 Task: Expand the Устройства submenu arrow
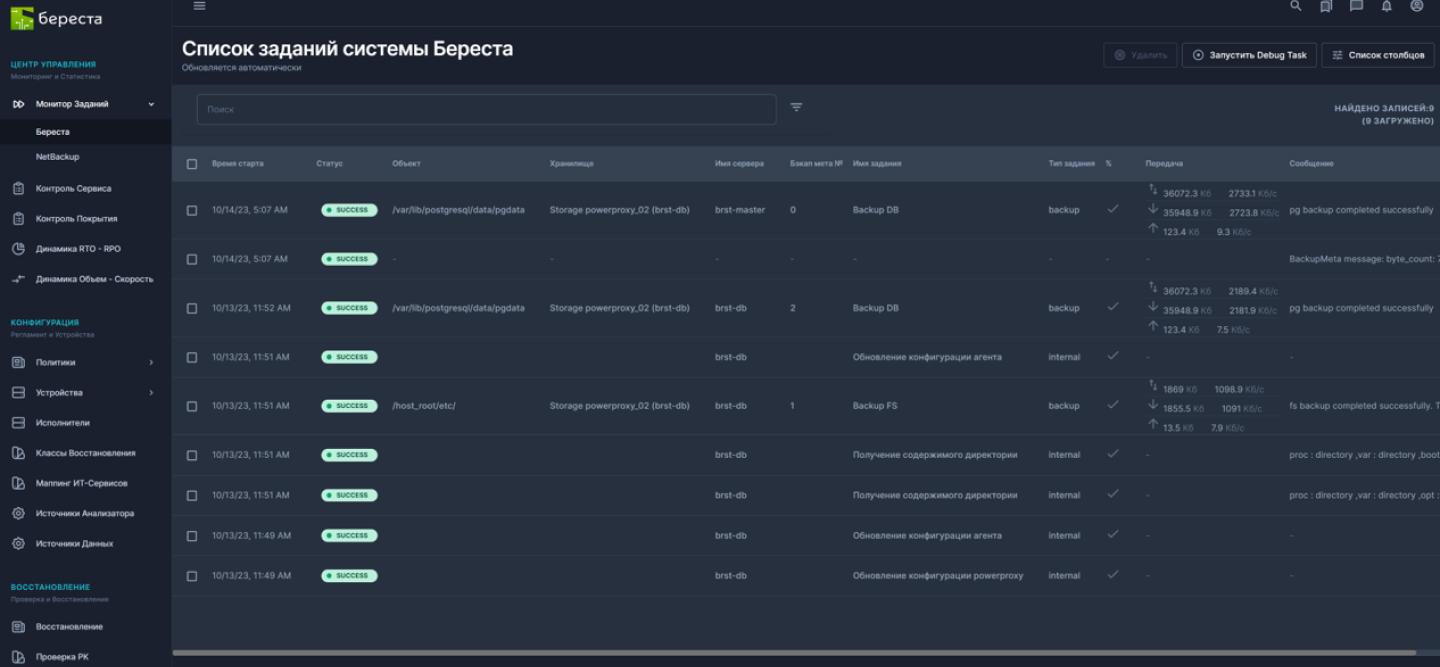(152, 393)
